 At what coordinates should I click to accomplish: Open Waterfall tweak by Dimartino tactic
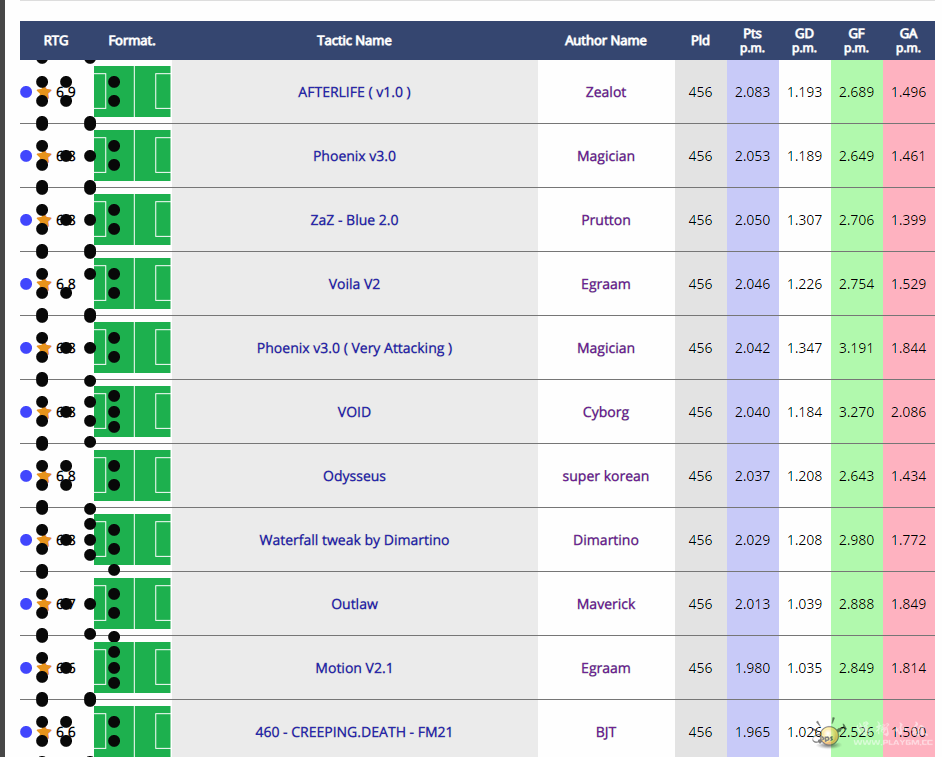354,540
